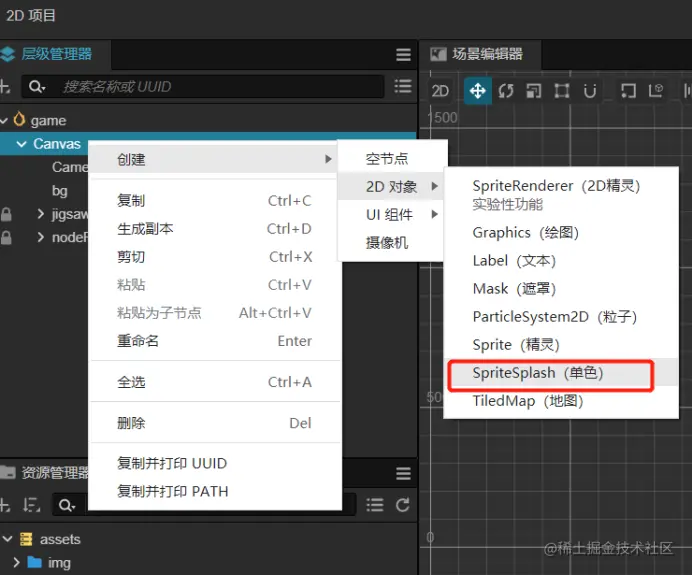The image size is (692, 575).
Task: Create a 摄像机 node
Action: 391,242
